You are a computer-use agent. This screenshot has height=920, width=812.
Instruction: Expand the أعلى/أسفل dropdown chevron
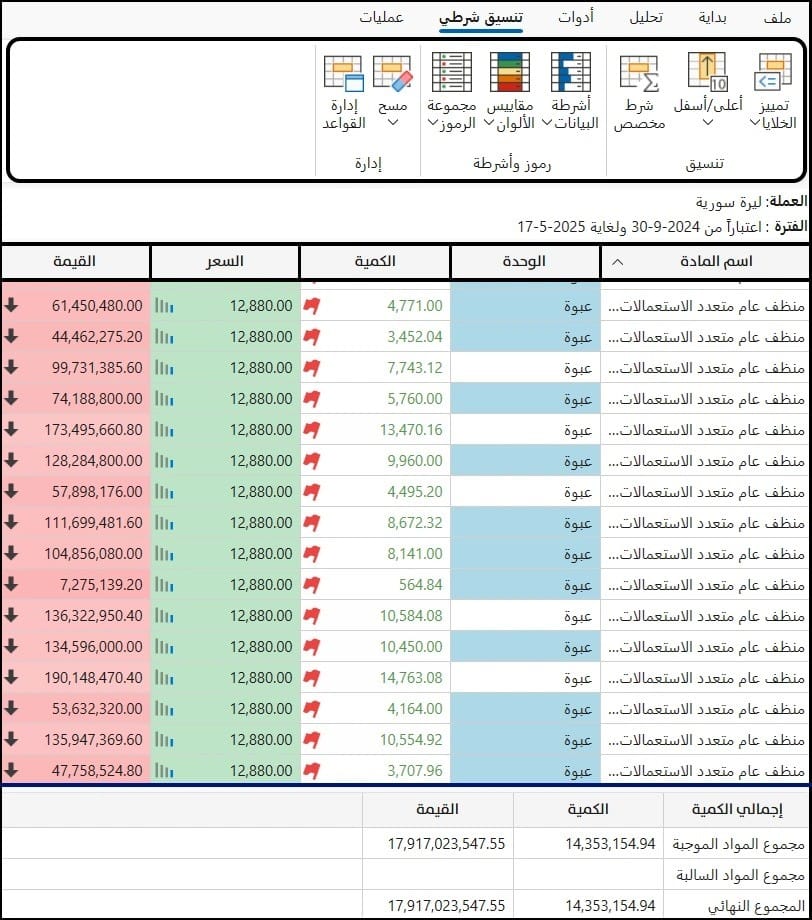[x=708, y=122]
